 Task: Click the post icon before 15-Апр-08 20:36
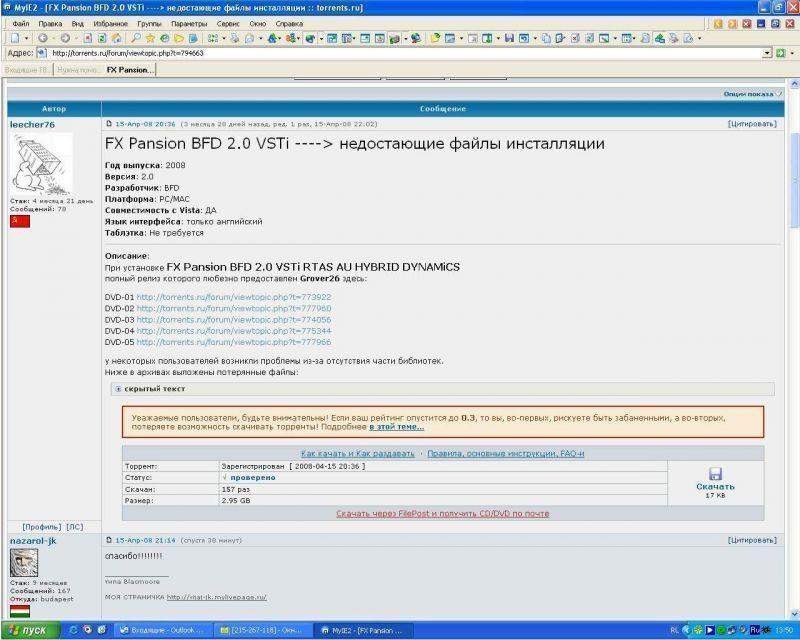(x=109, y=124)
